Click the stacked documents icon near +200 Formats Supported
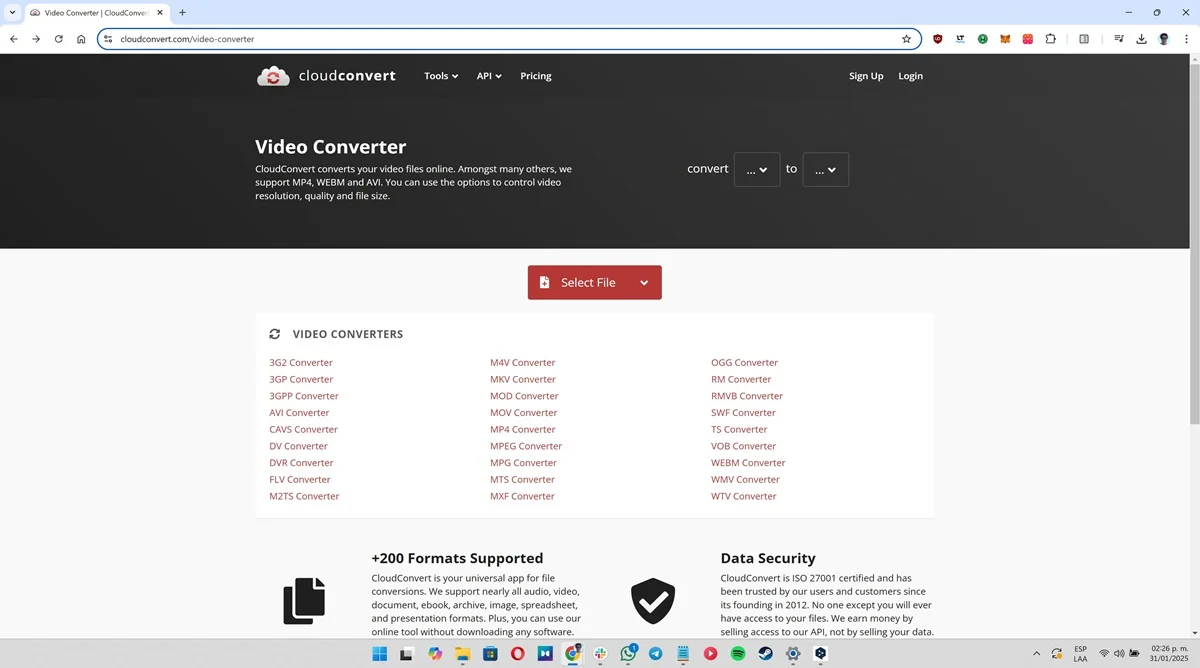The width and height of the screenshot is (1200, 668). point(304,600)
